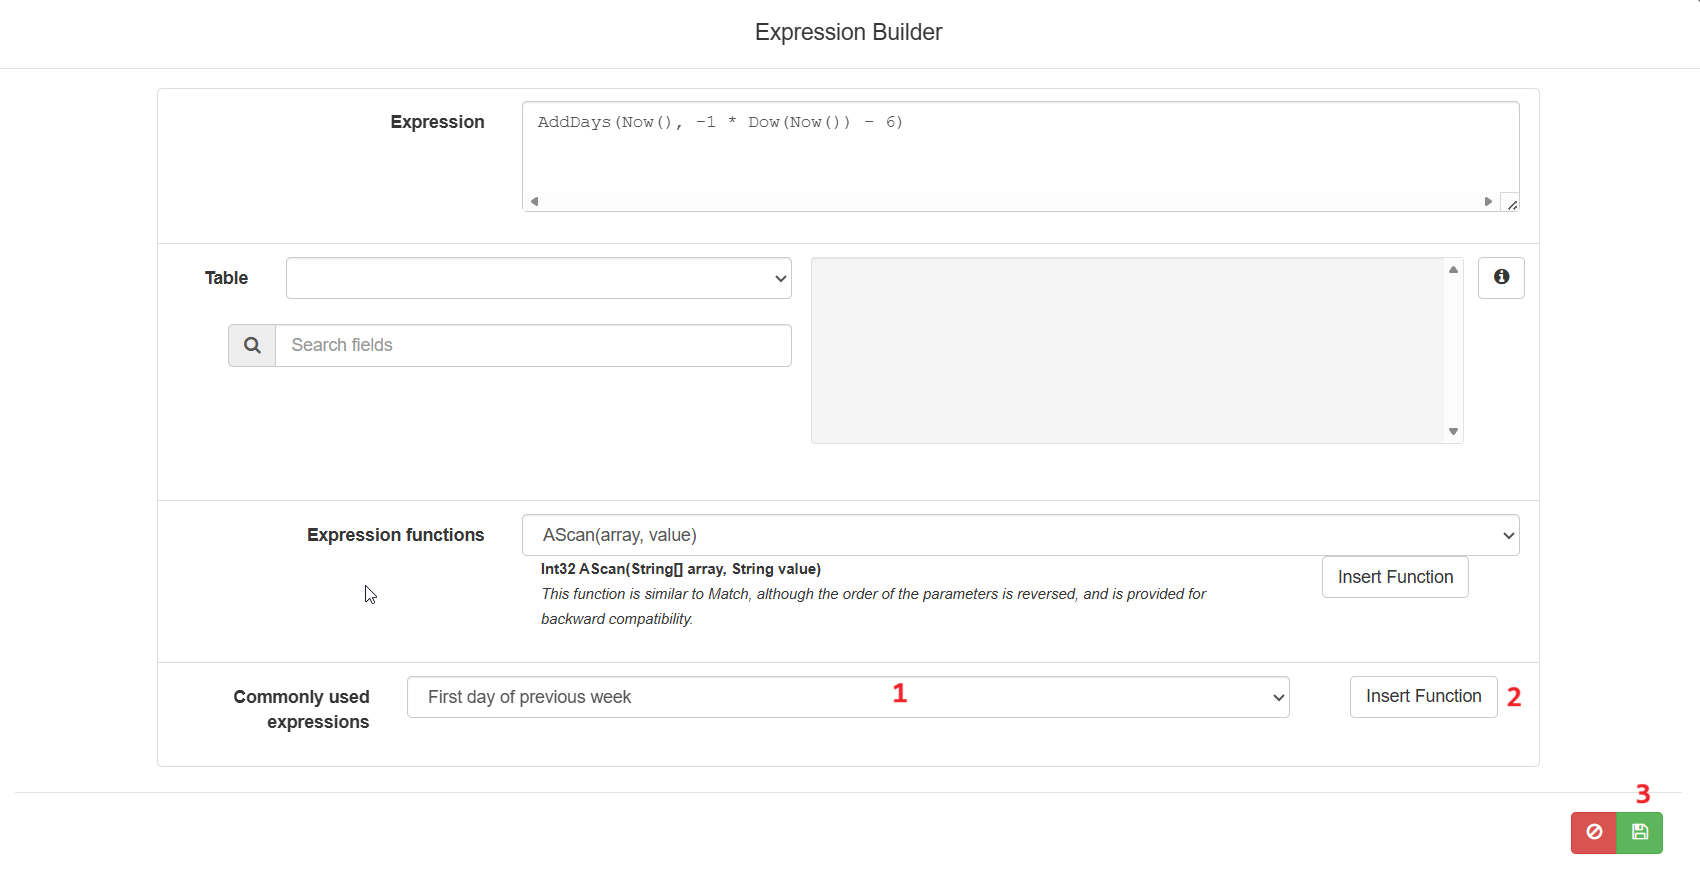The image size is (1700, 873).
Task: Open the Table dropdown
Action: [539, 278]
